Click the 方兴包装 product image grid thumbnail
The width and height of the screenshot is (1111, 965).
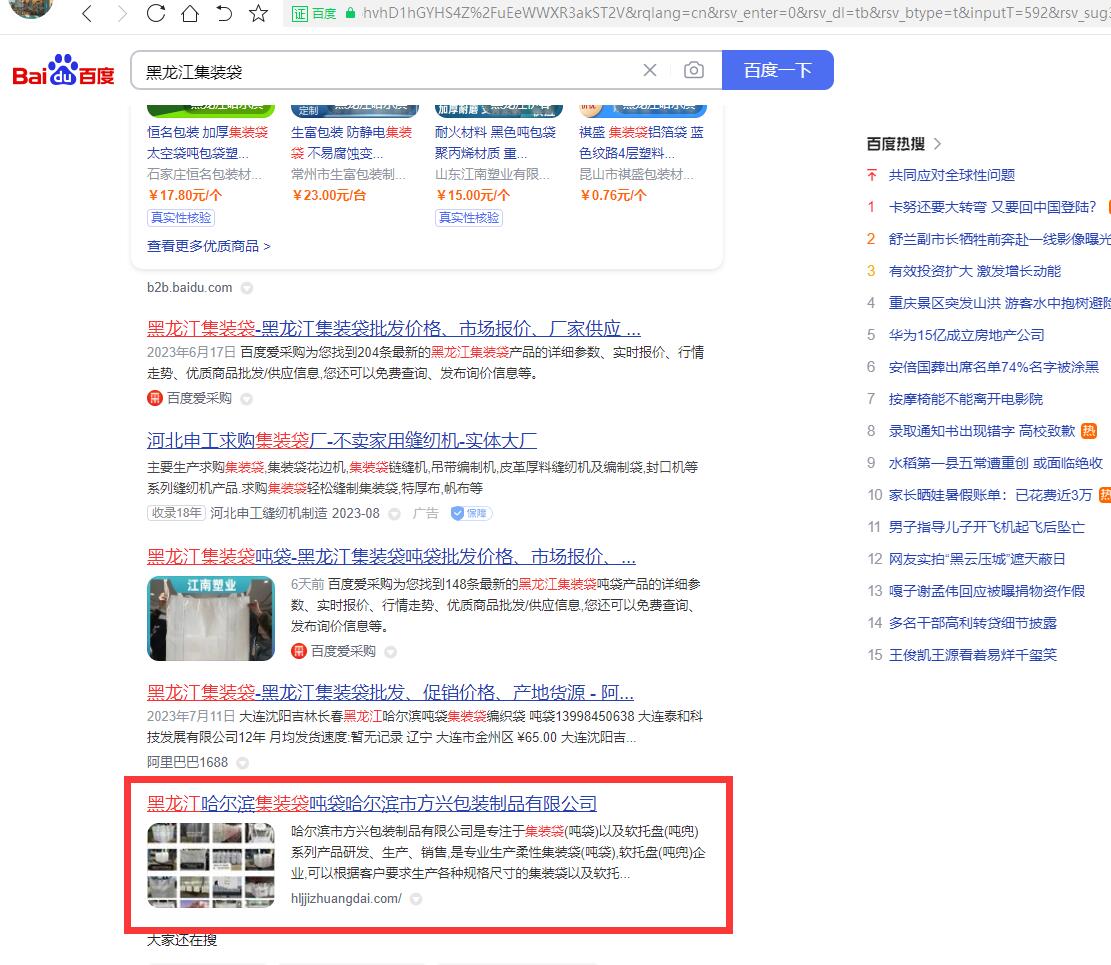tap(210, 865)
